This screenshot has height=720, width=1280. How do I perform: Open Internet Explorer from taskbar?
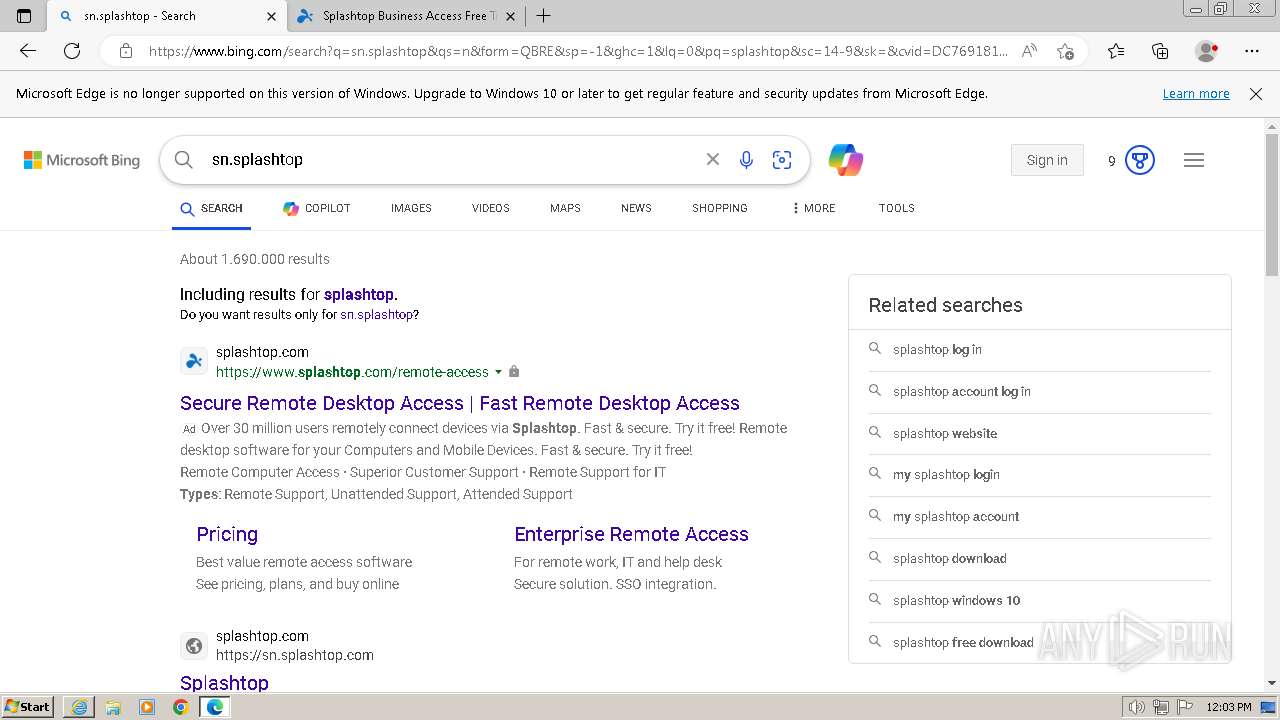click(79, 707)
